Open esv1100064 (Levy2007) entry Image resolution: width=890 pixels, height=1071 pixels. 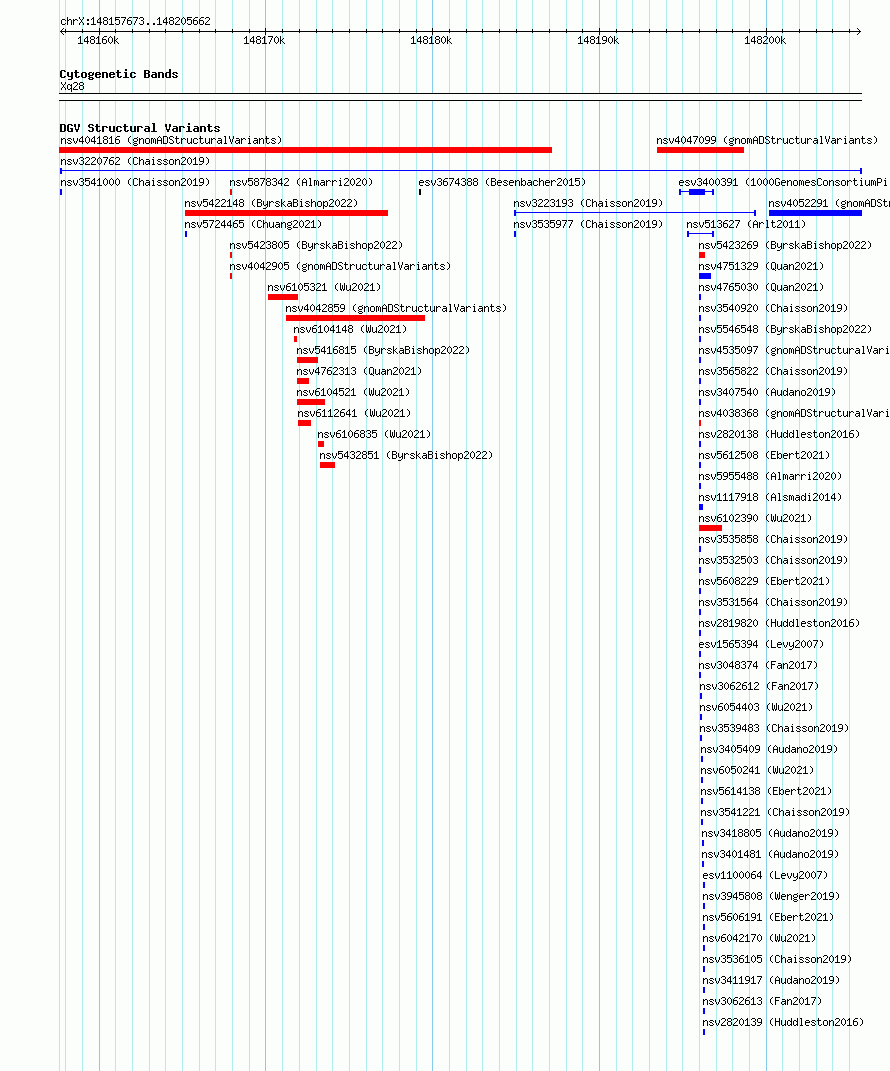point(766,876)
